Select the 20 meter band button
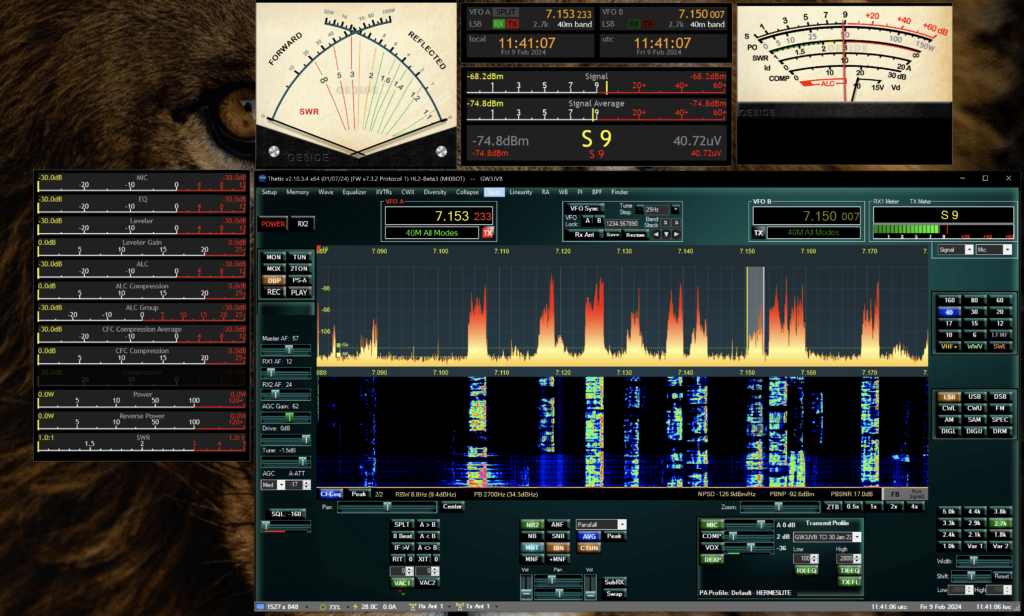This screenshot has width=1024, height=616. tap(1000, 312)
